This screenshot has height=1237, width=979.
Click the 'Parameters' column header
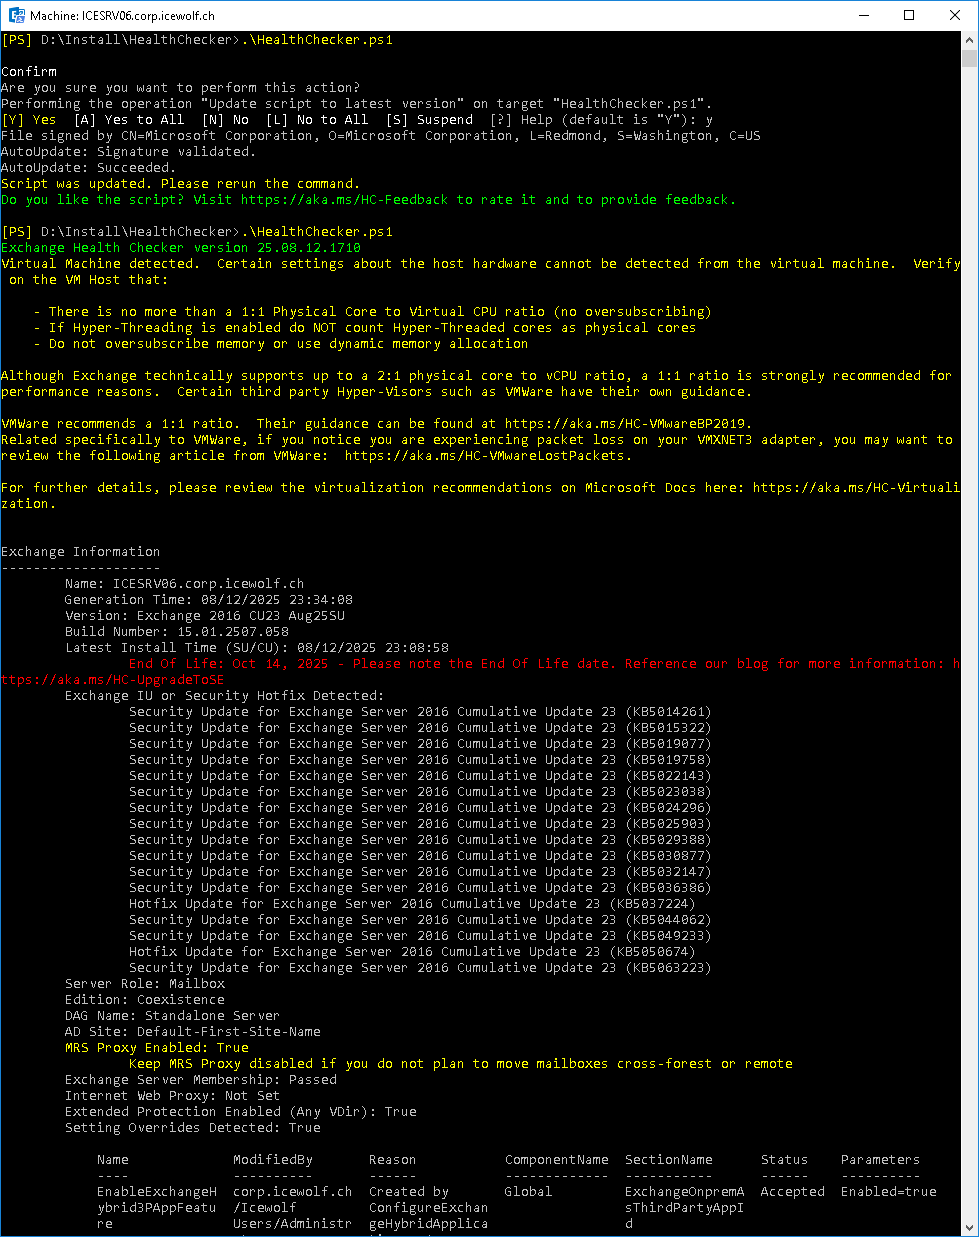tap(881, 1160)
